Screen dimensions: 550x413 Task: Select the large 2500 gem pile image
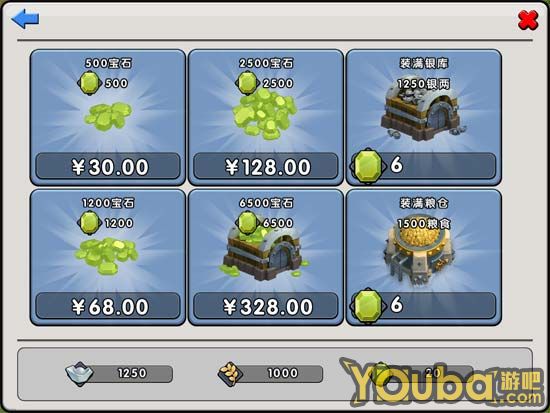pyautogui.click(x=266, y=115)
